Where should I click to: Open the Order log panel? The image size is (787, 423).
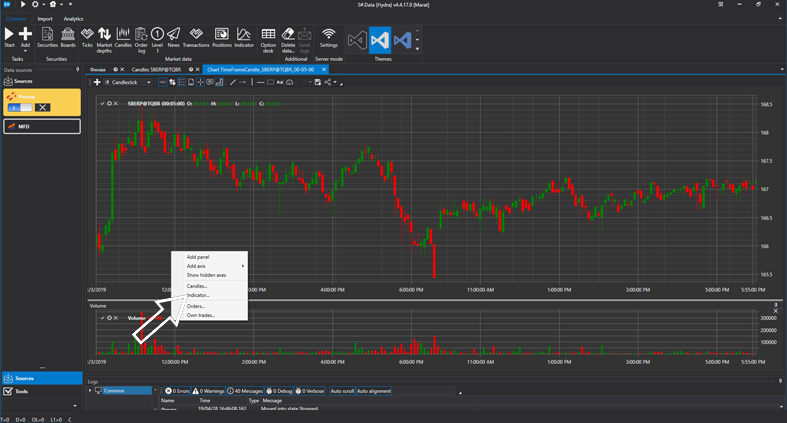(141, 40)
